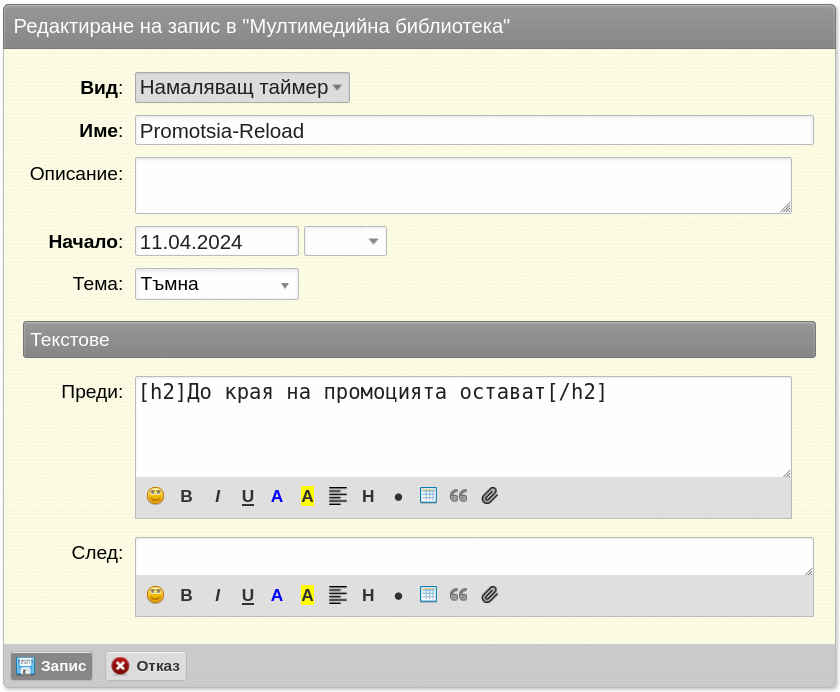
Task: Insert emoticon in the Преди editor
Action: tap(155, 496)
